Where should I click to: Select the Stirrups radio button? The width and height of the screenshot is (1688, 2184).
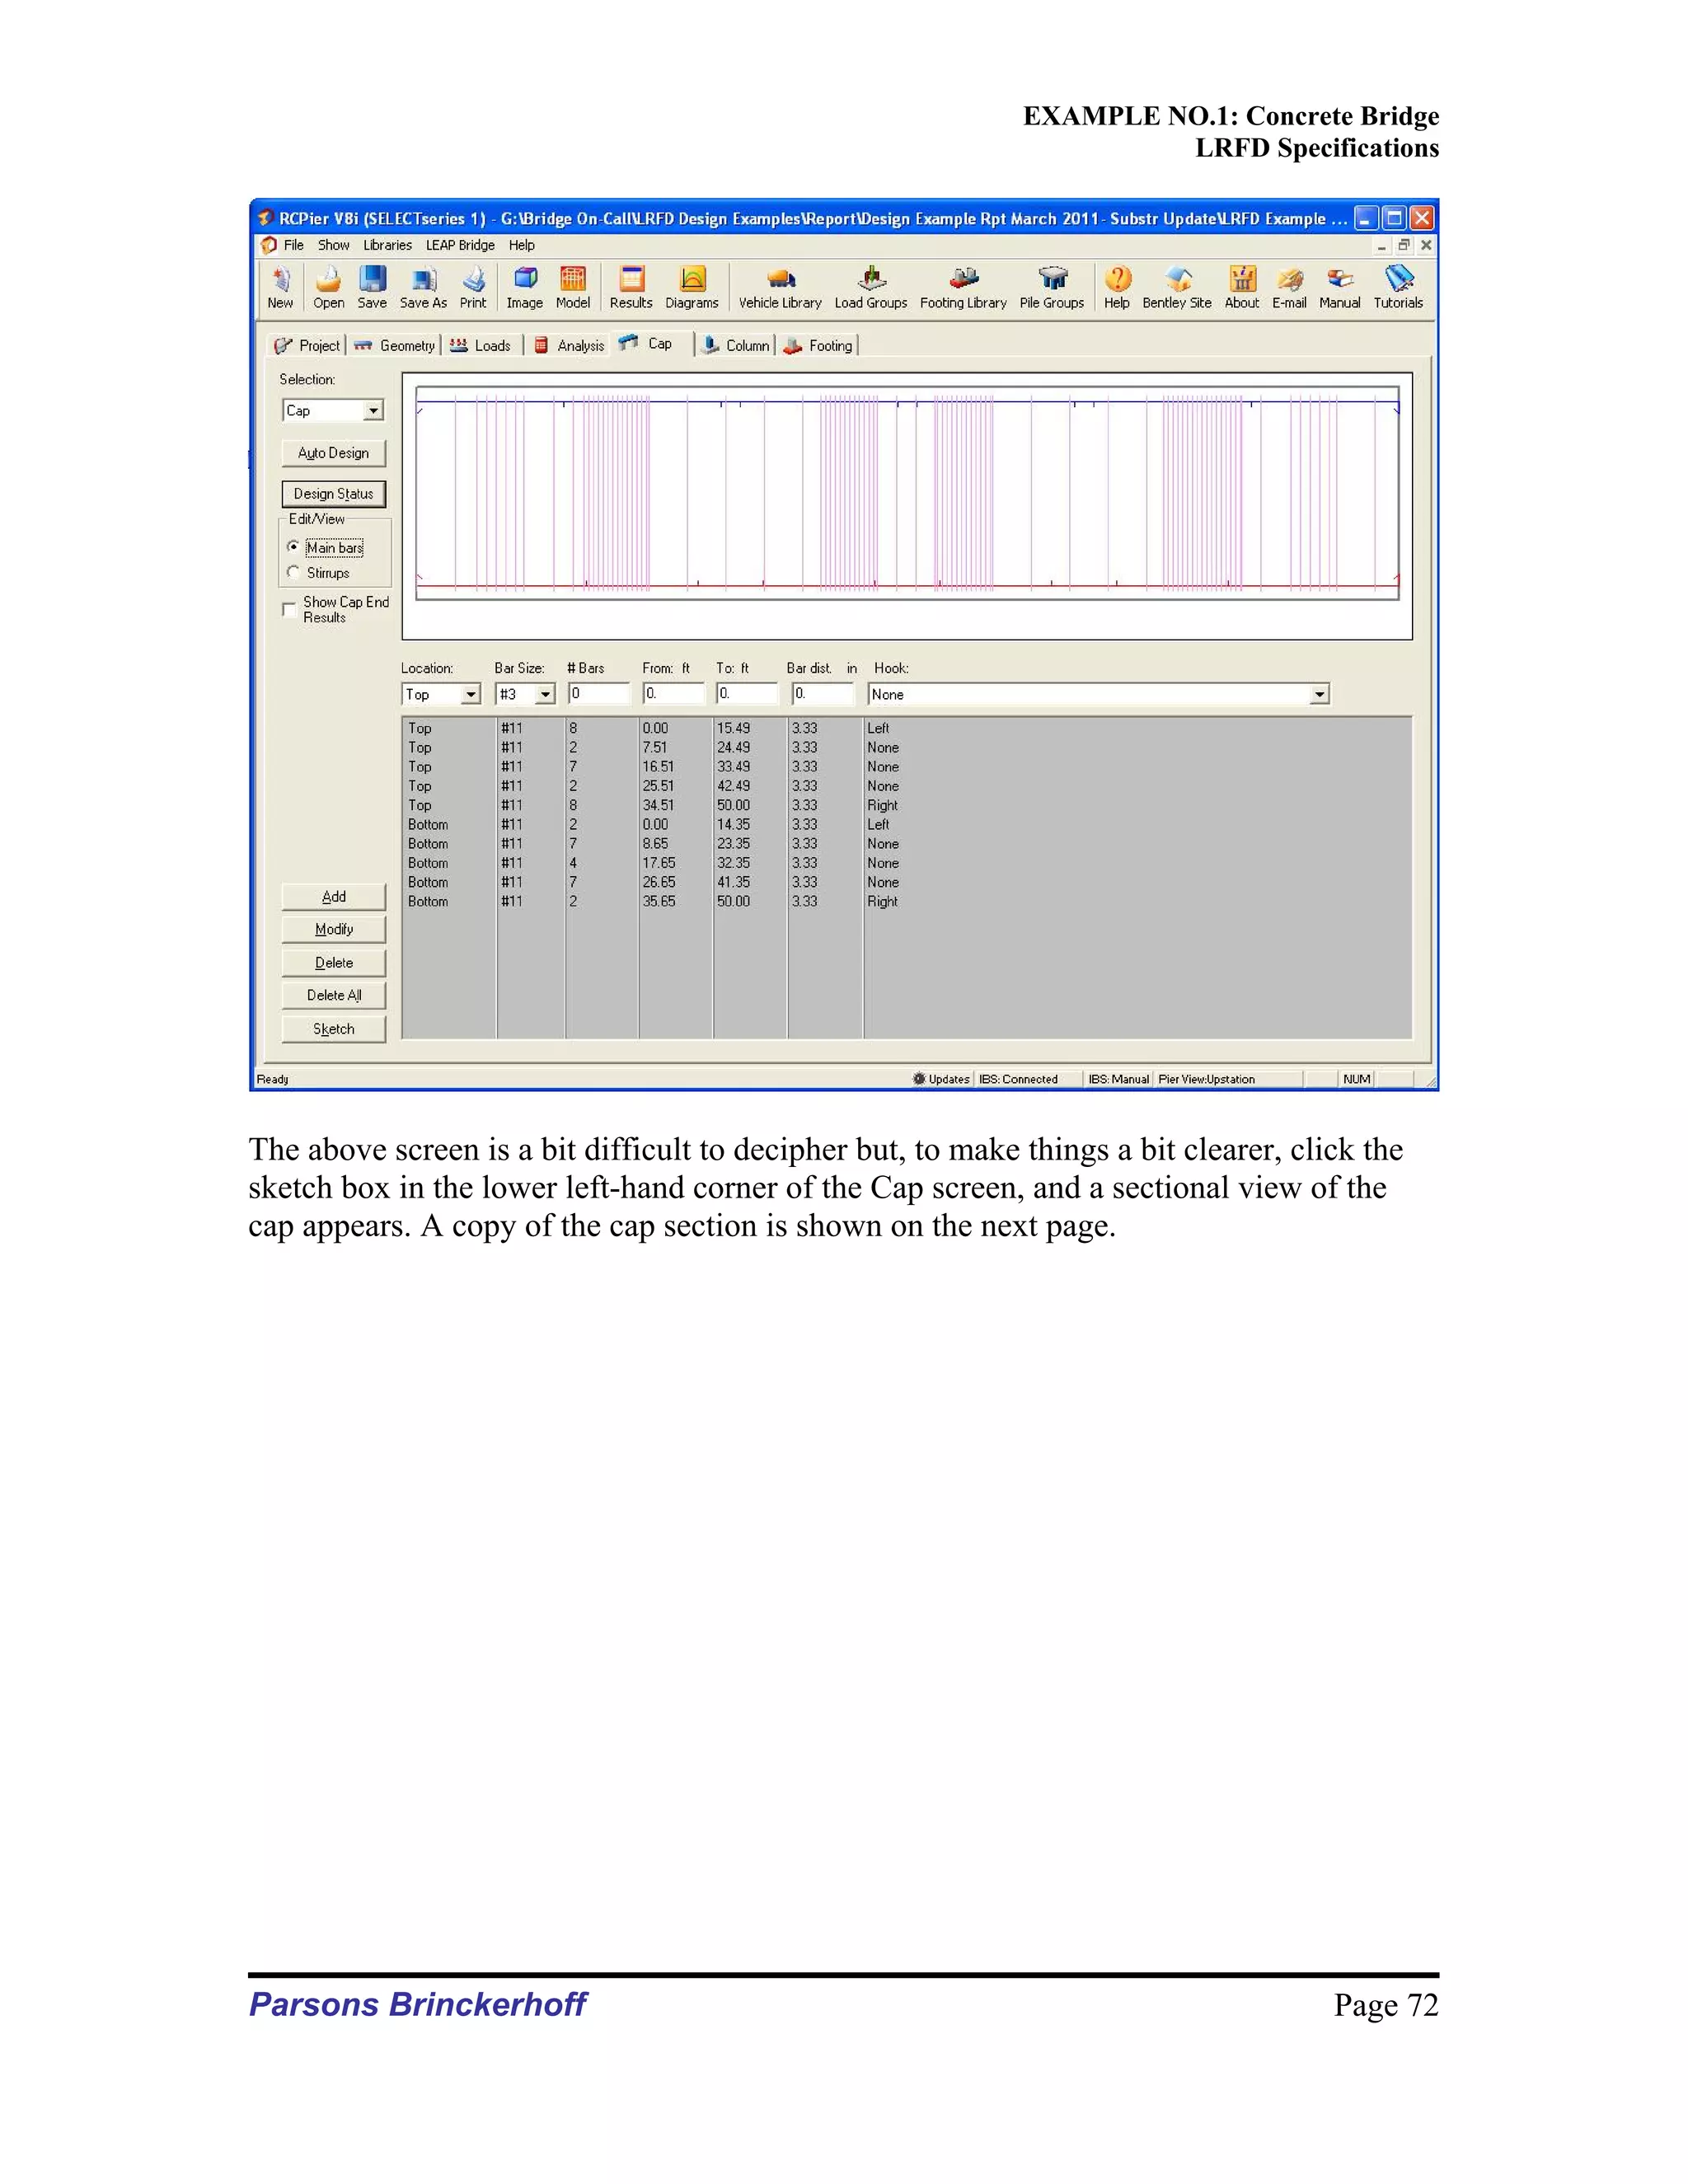(293, 572)
